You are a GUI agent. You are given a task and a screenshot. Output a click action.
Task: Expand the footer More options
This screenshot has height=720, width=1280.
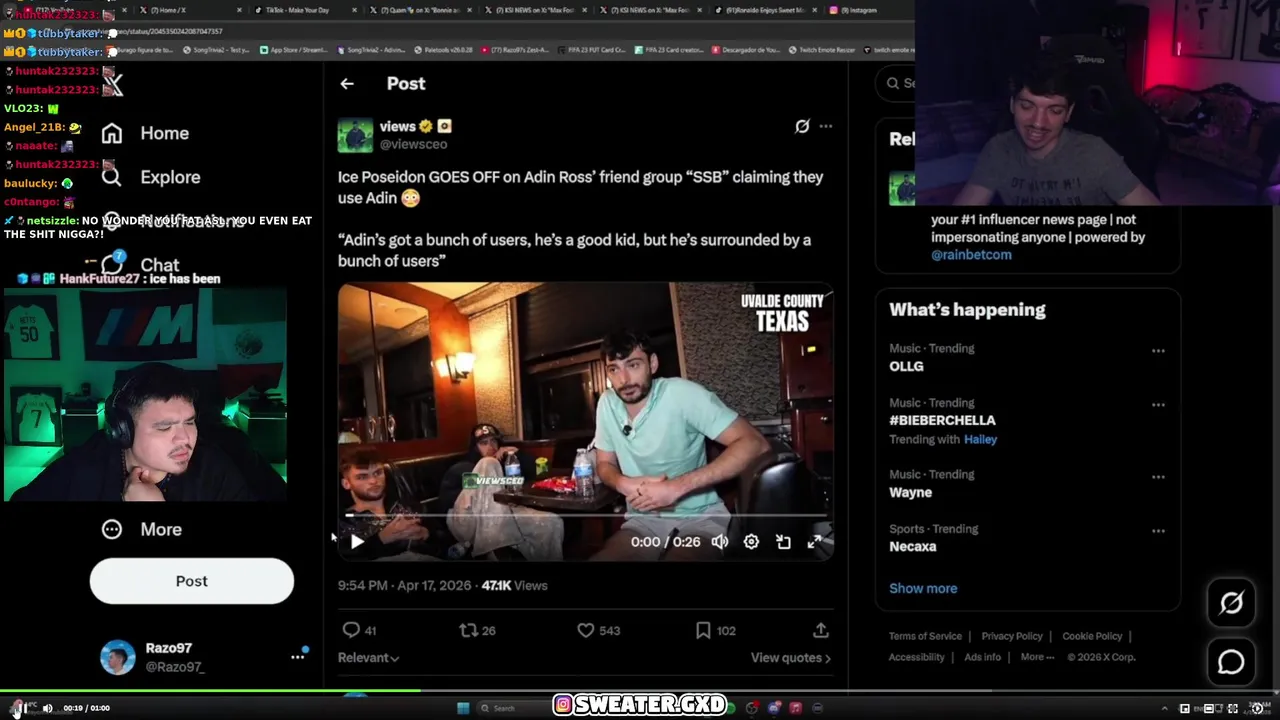1037,657
